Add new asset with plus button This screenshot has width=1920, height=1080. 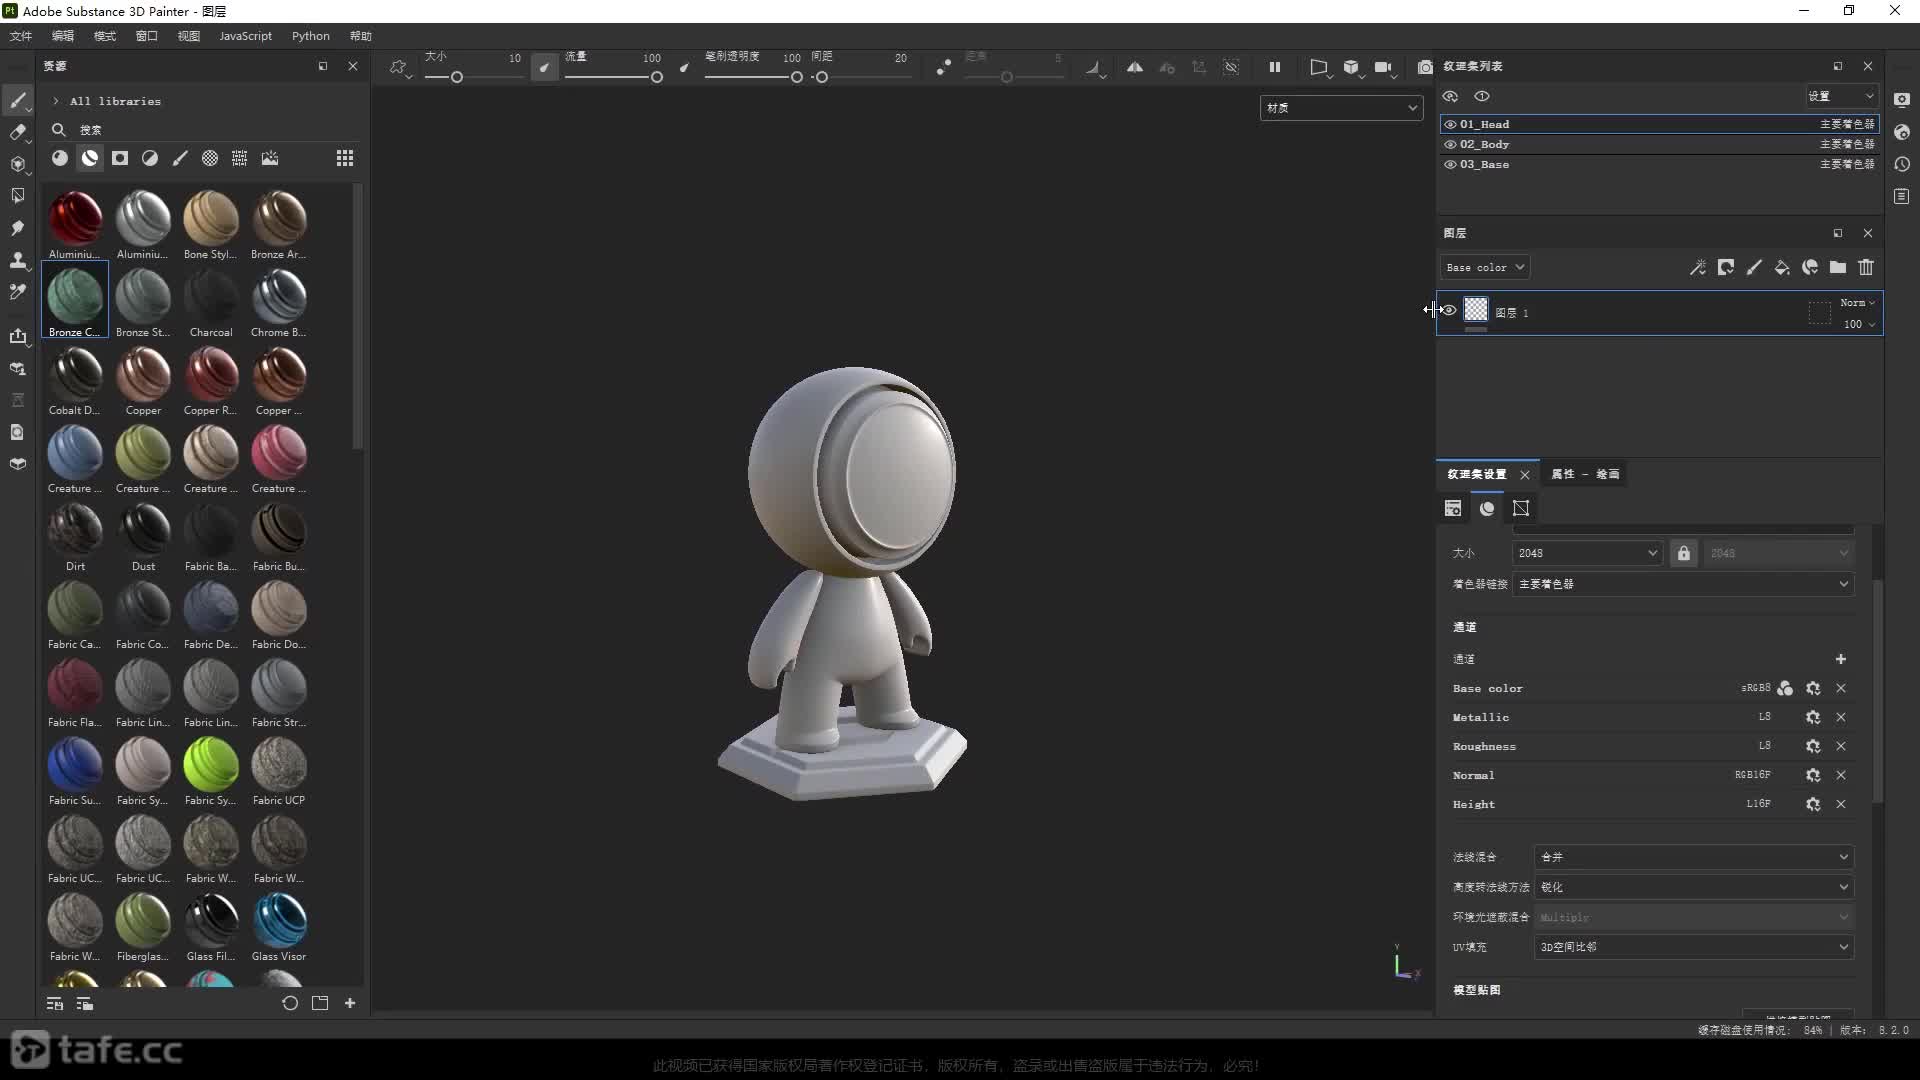tap(350, 1003)
